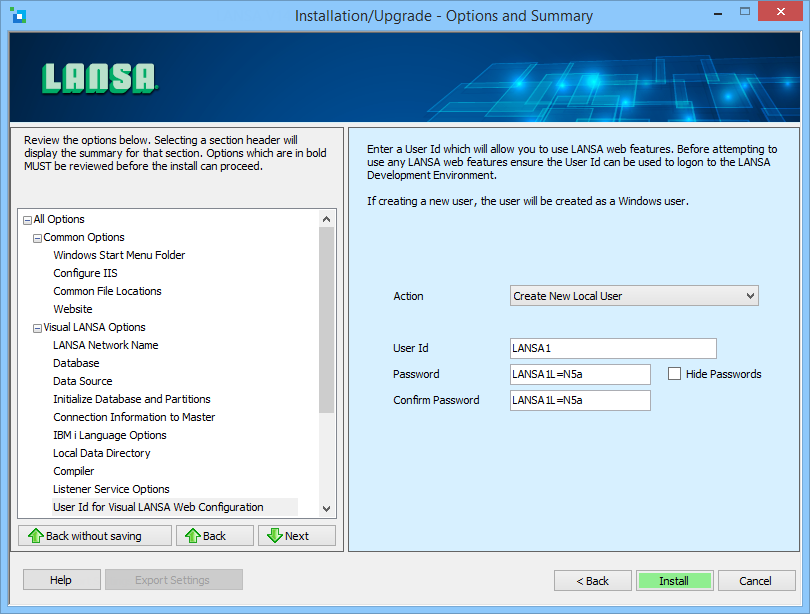Select Data Source in the tree
Screen dimensions: 810x614
[83, 381]
